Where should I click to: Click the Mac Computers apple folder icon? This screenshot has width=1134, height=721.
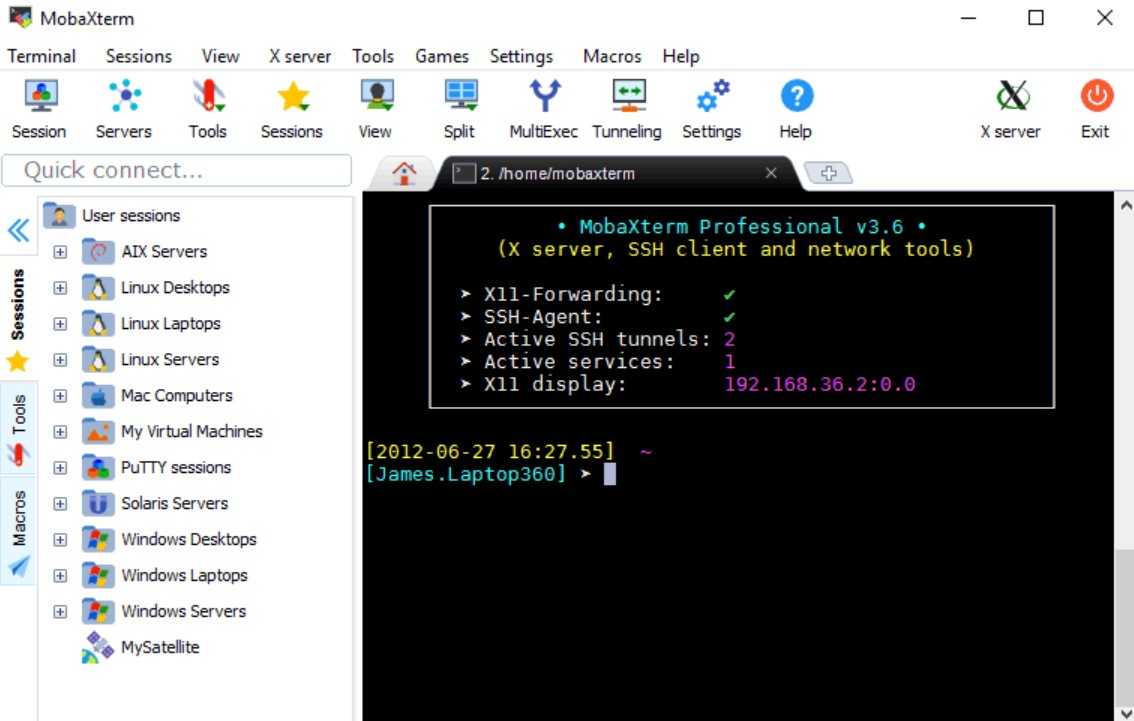98,396
